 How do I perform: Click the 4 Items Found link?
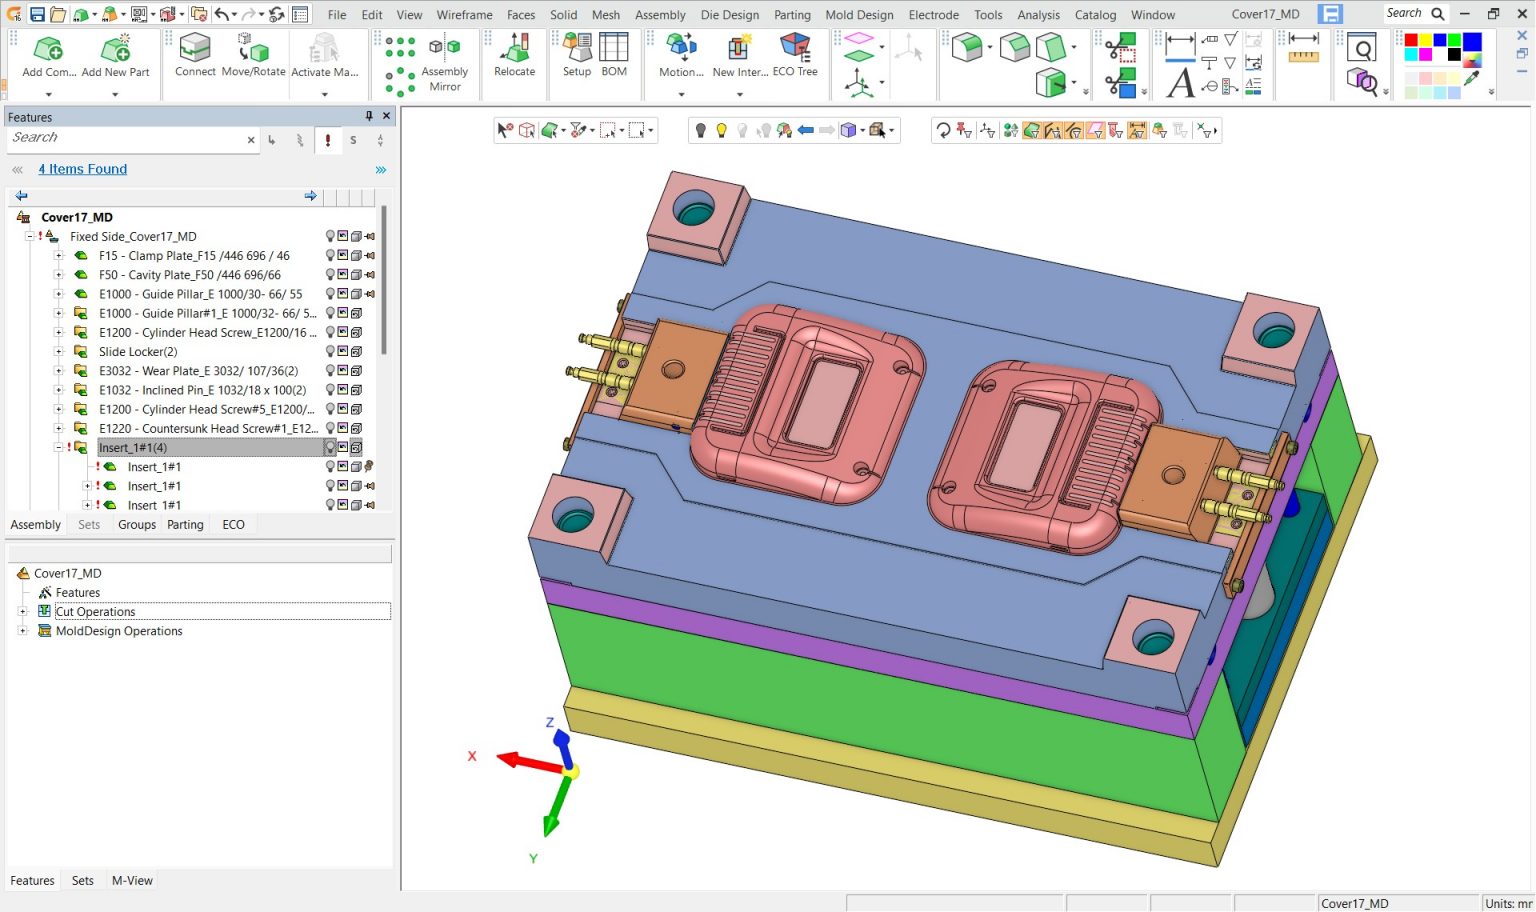[x=82, y=169]
